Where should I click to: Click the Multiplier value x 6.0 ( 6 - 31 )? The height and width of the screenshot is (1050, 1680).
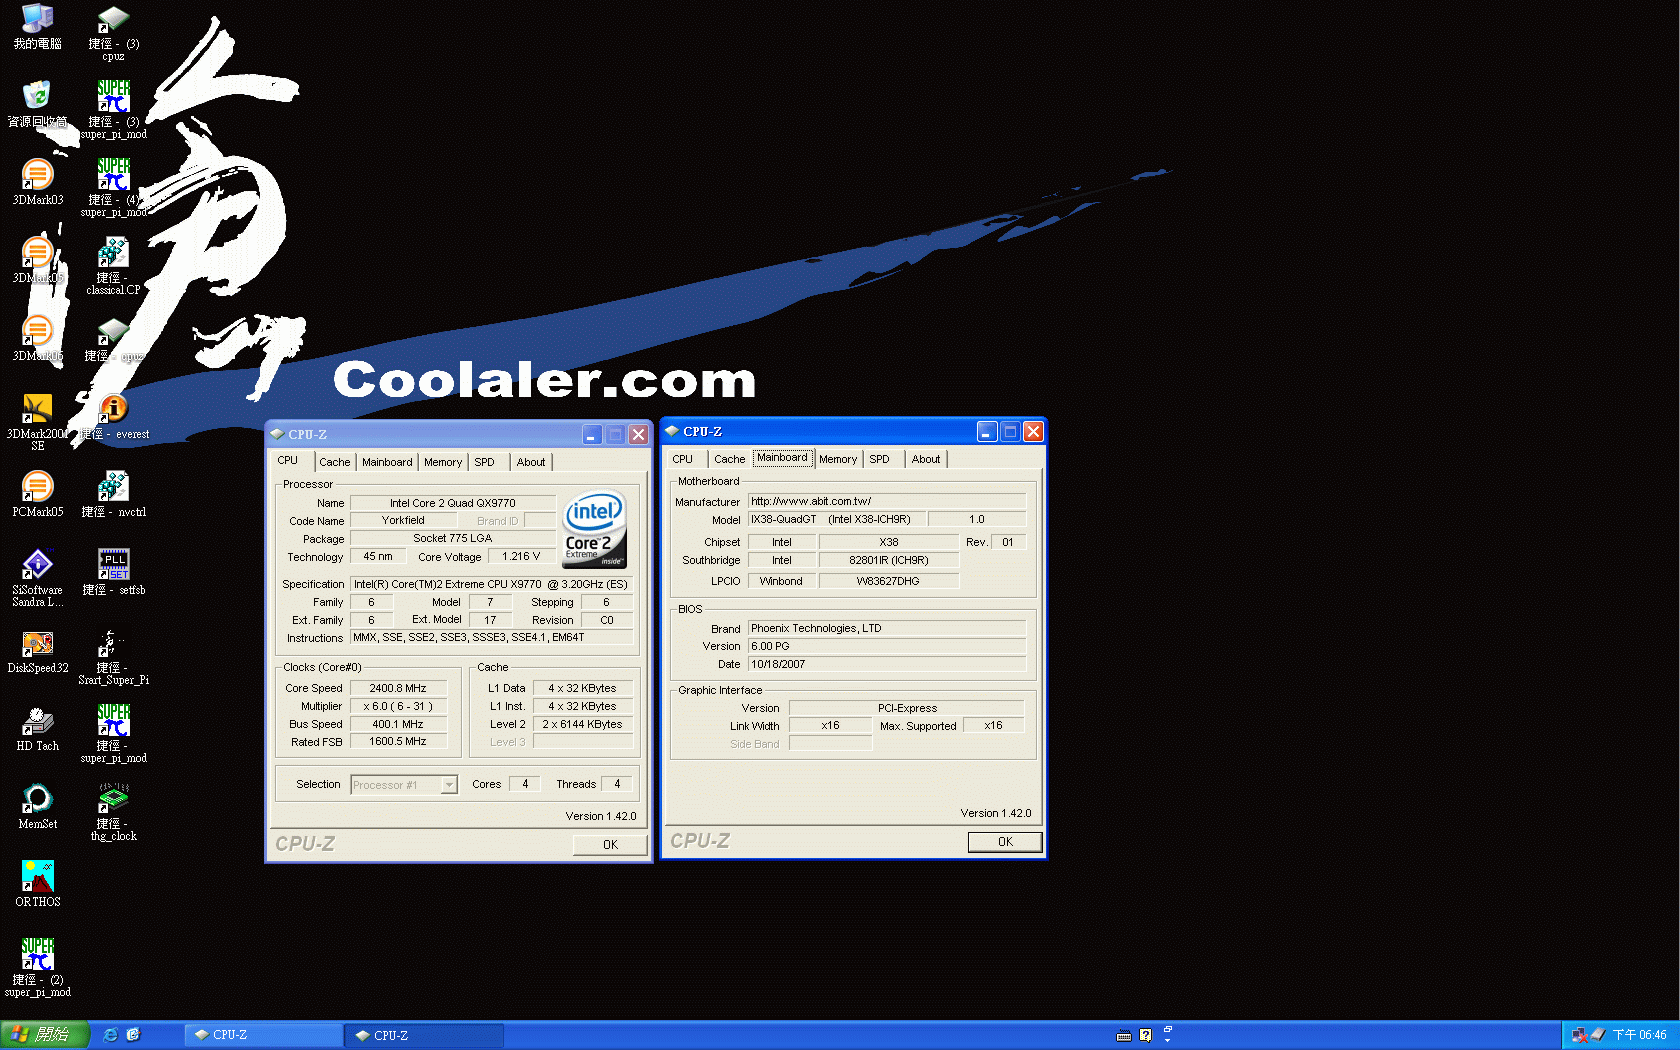pos(398,706)
